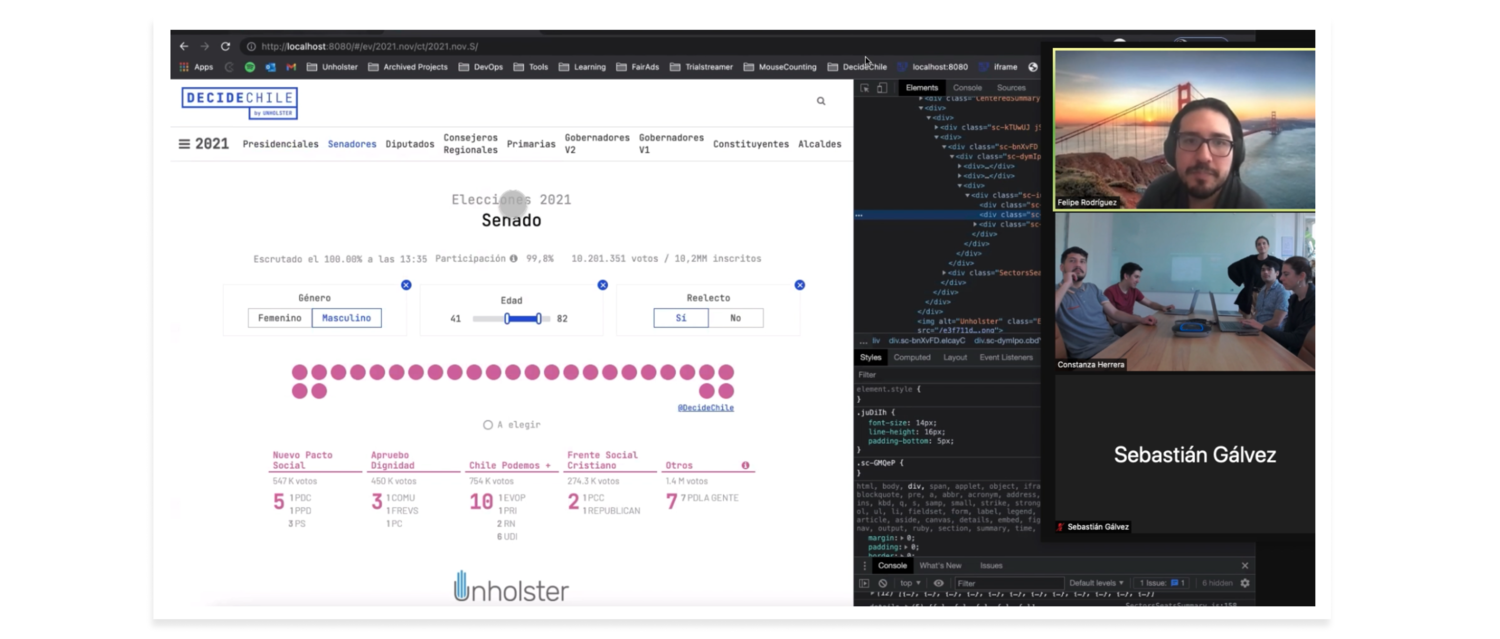Click the search magnifier icon on the page

821,101
